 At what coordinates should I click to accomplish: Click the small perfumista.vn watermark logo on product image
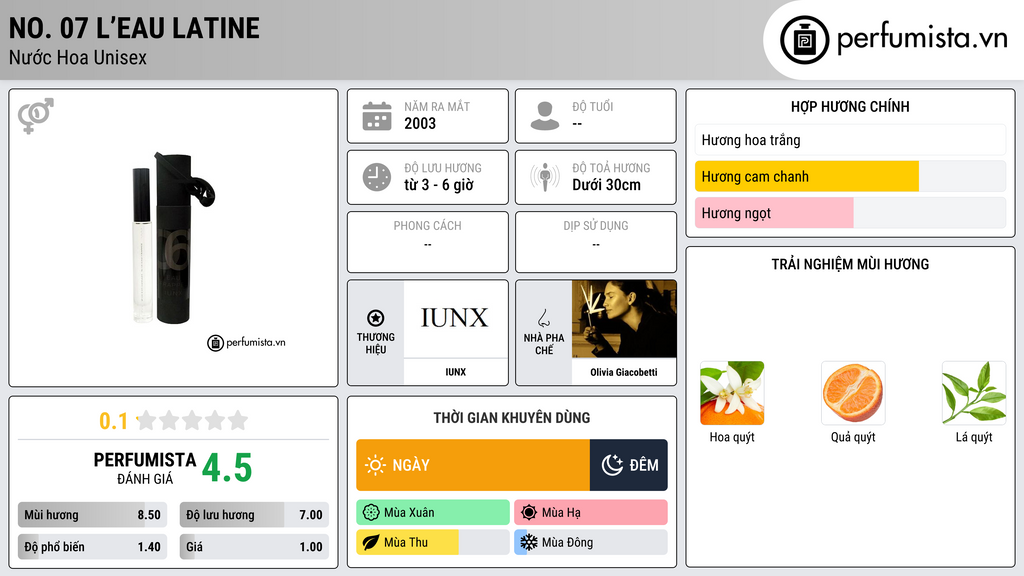click(246, 342)
